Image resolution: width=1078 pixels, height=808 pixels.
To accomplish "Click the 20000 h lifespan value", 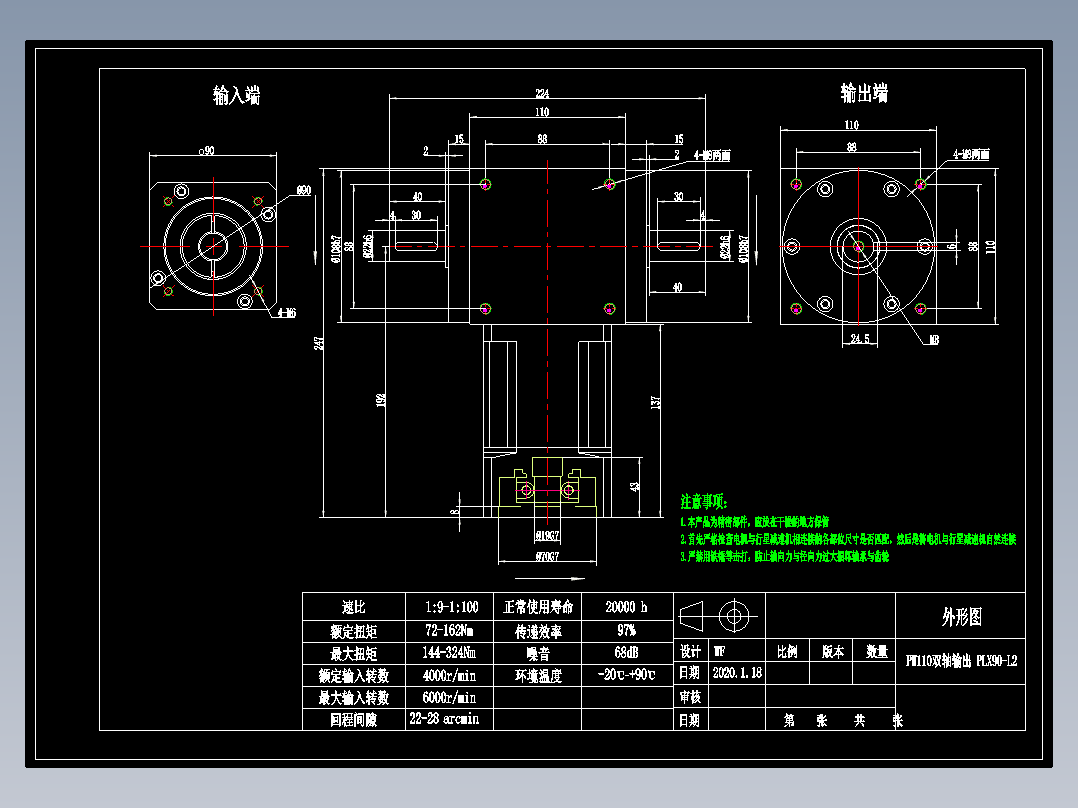I will coord(628,605).
